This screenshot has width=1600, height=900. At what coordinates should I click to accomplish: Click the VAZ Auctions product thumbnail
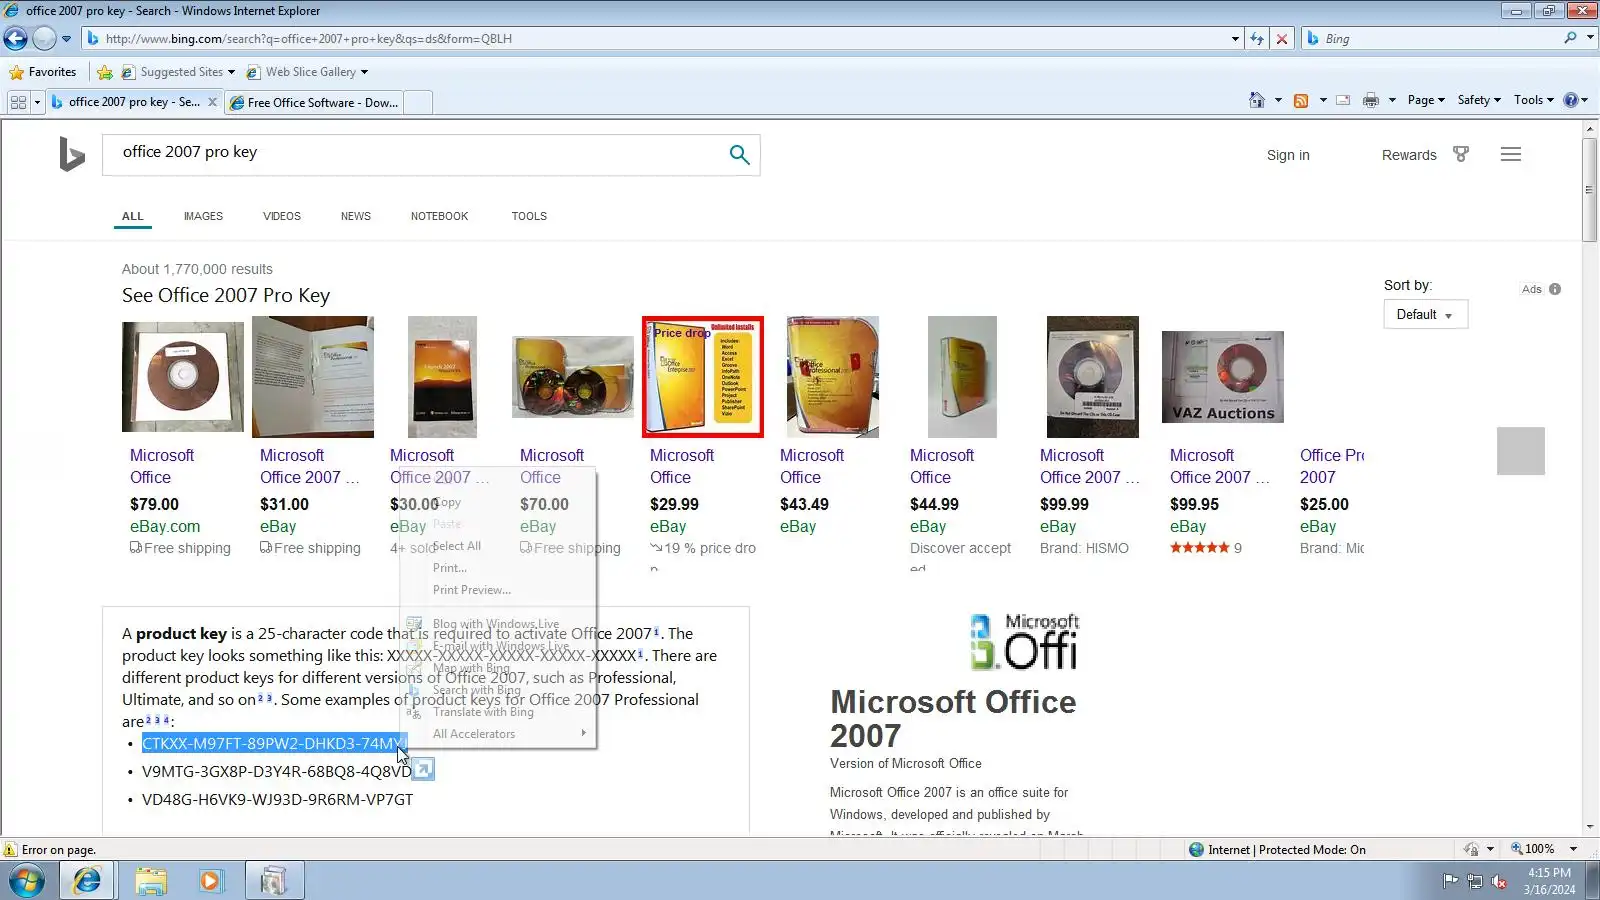(1223, 377)
